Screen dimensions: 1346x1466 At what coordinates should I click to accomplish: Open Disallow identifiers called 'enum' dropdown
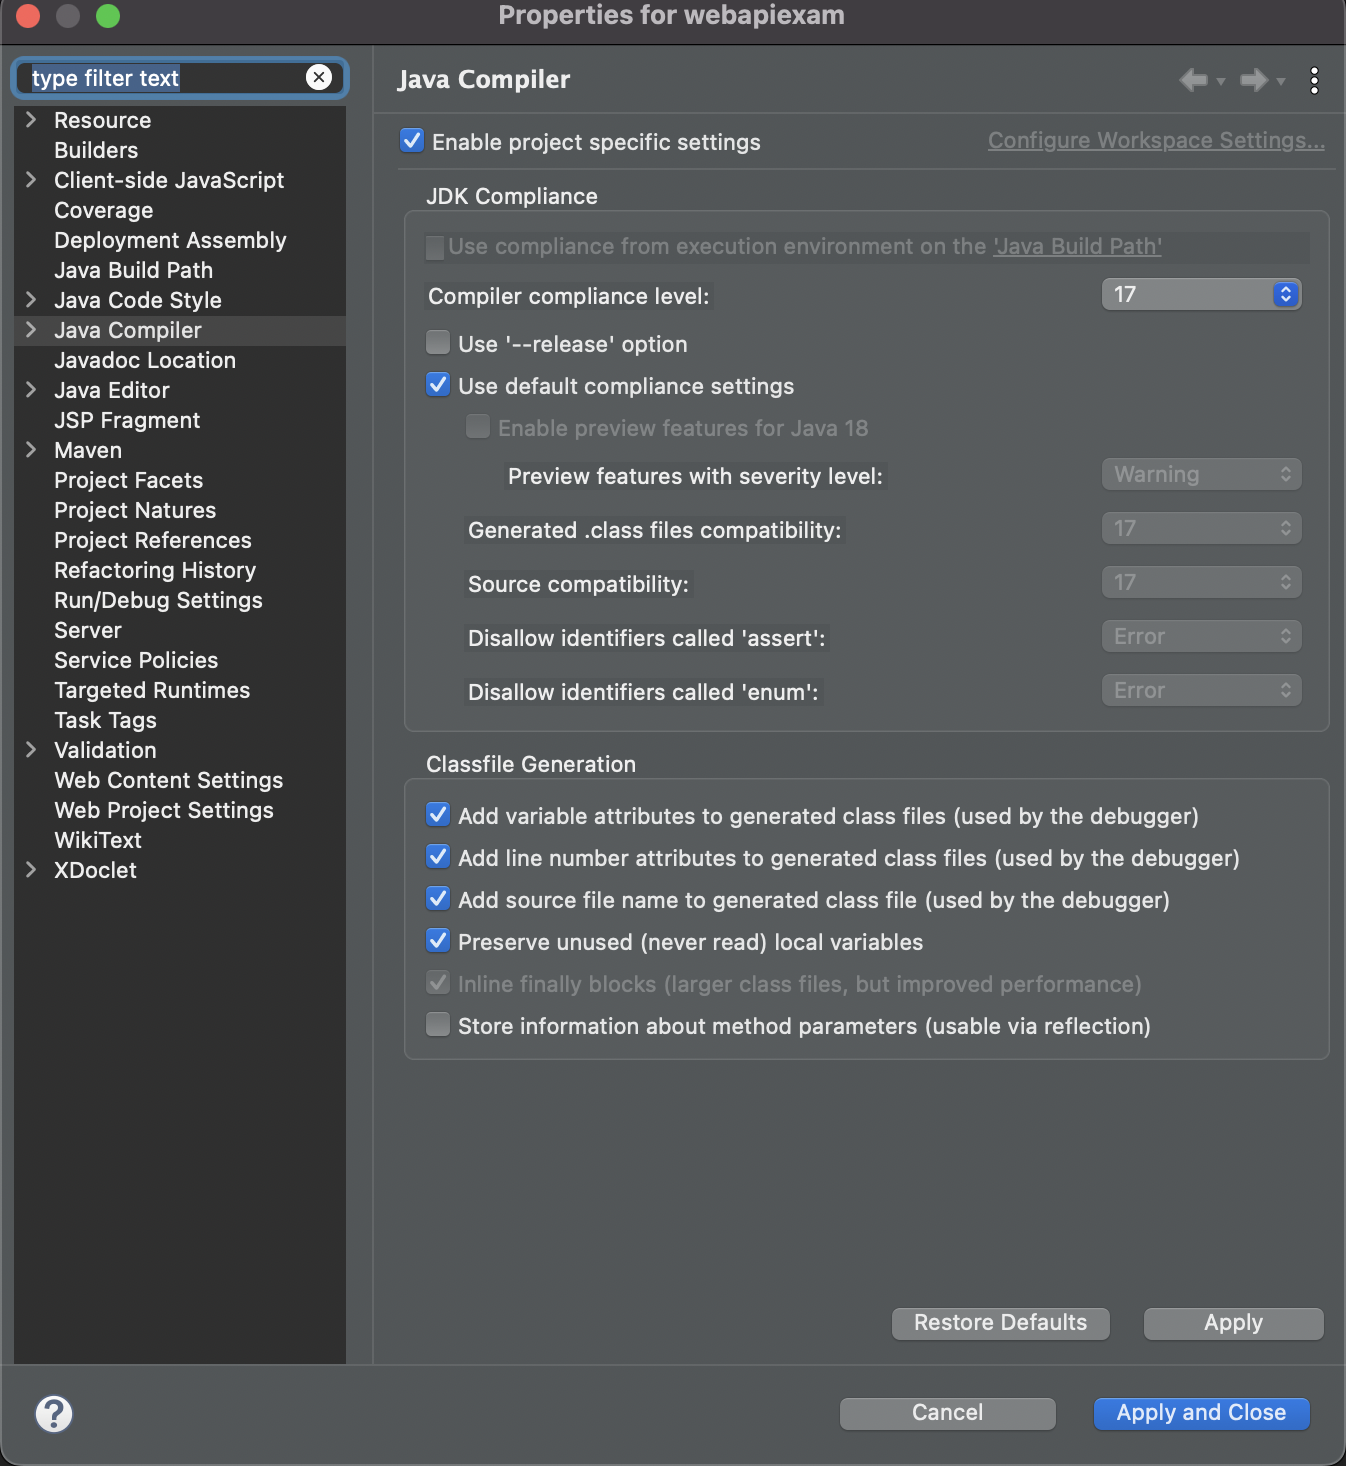coord(1201,690)
